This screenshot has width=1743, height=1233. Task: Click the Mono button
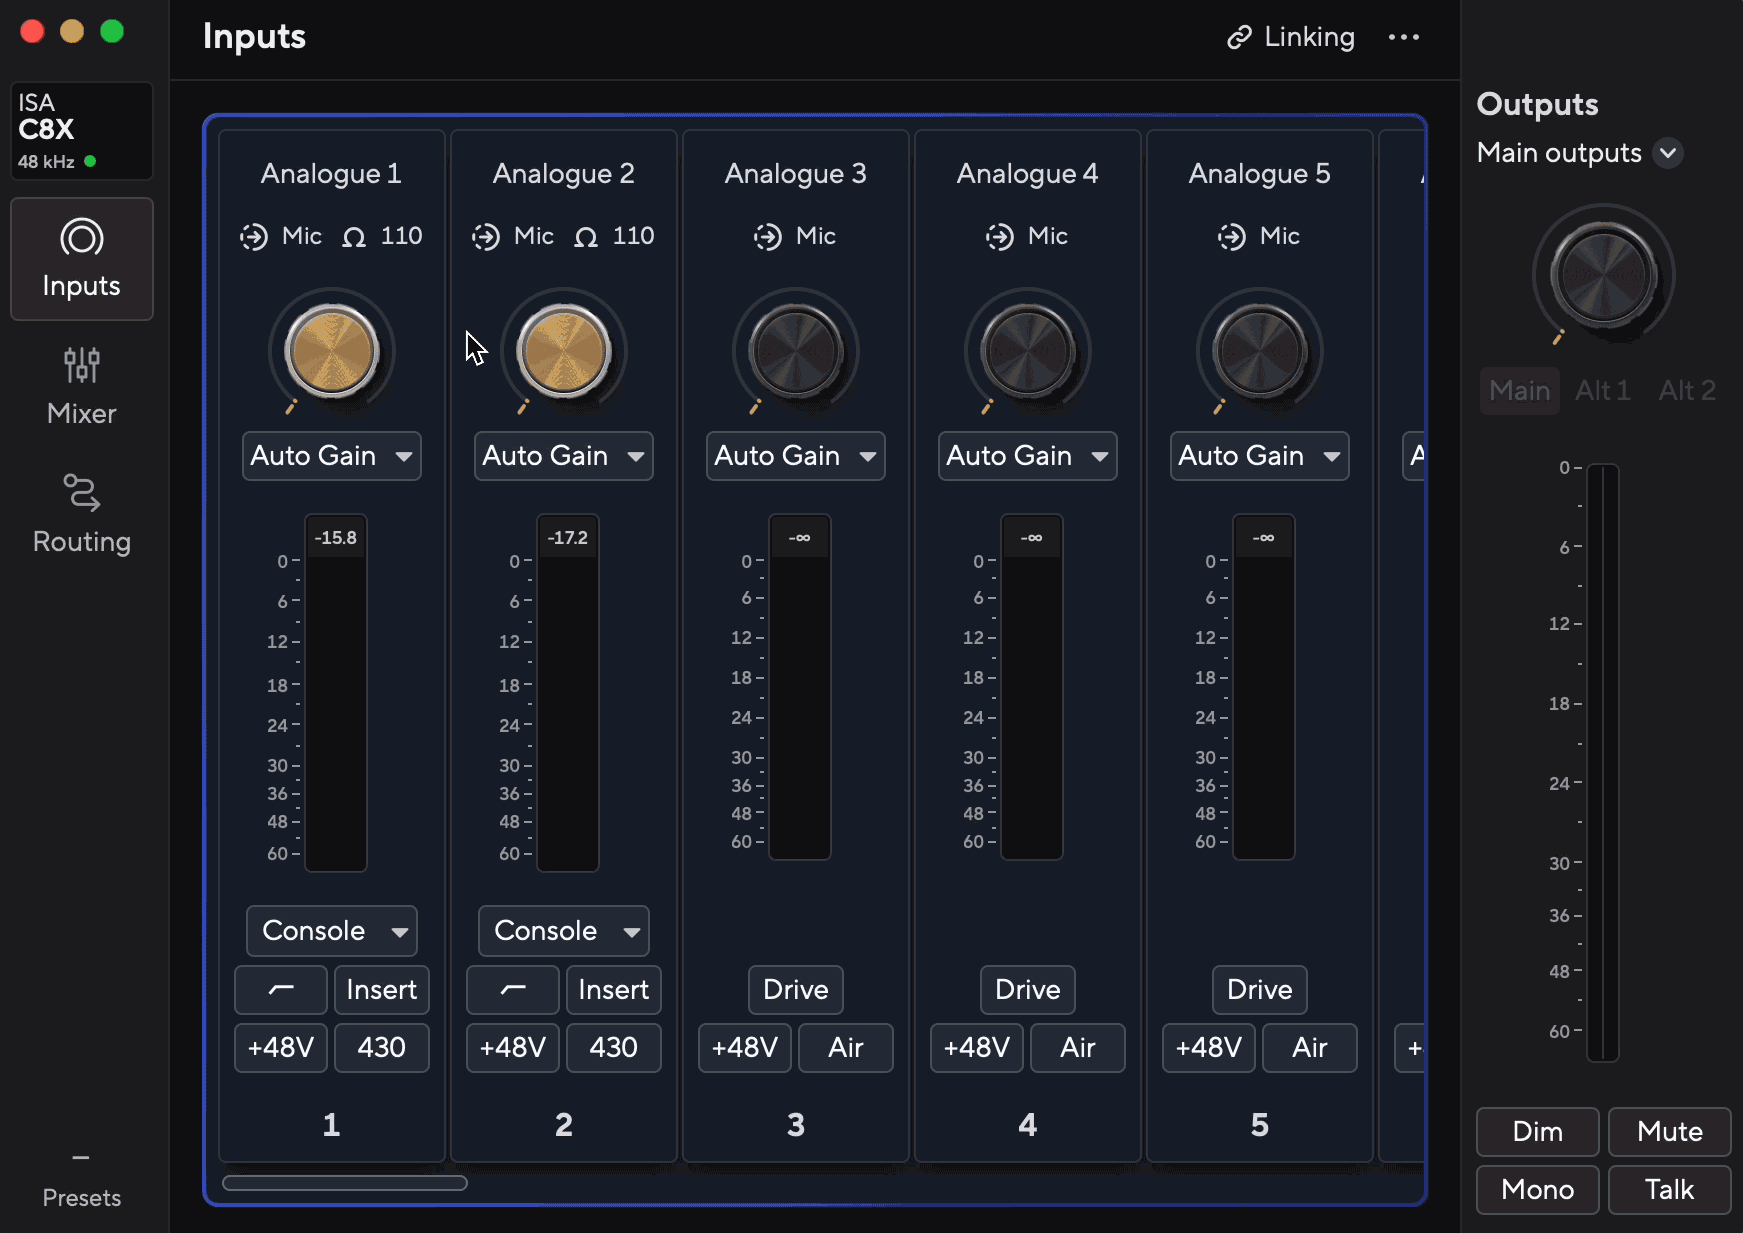[x=1538, y=1190]
